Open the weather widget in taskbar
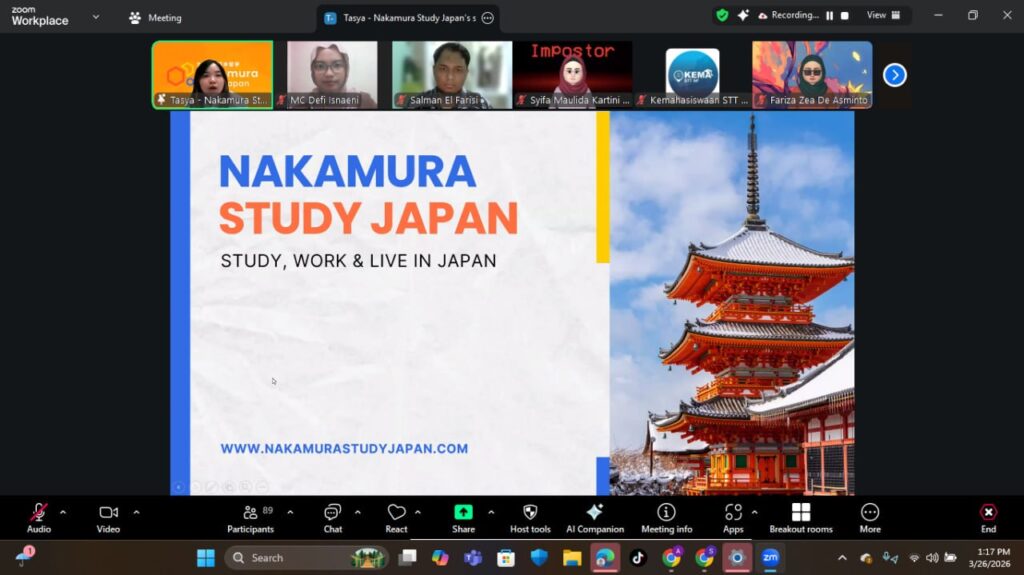This screenshot has height=575, width=1024. [x=24, y=556]
